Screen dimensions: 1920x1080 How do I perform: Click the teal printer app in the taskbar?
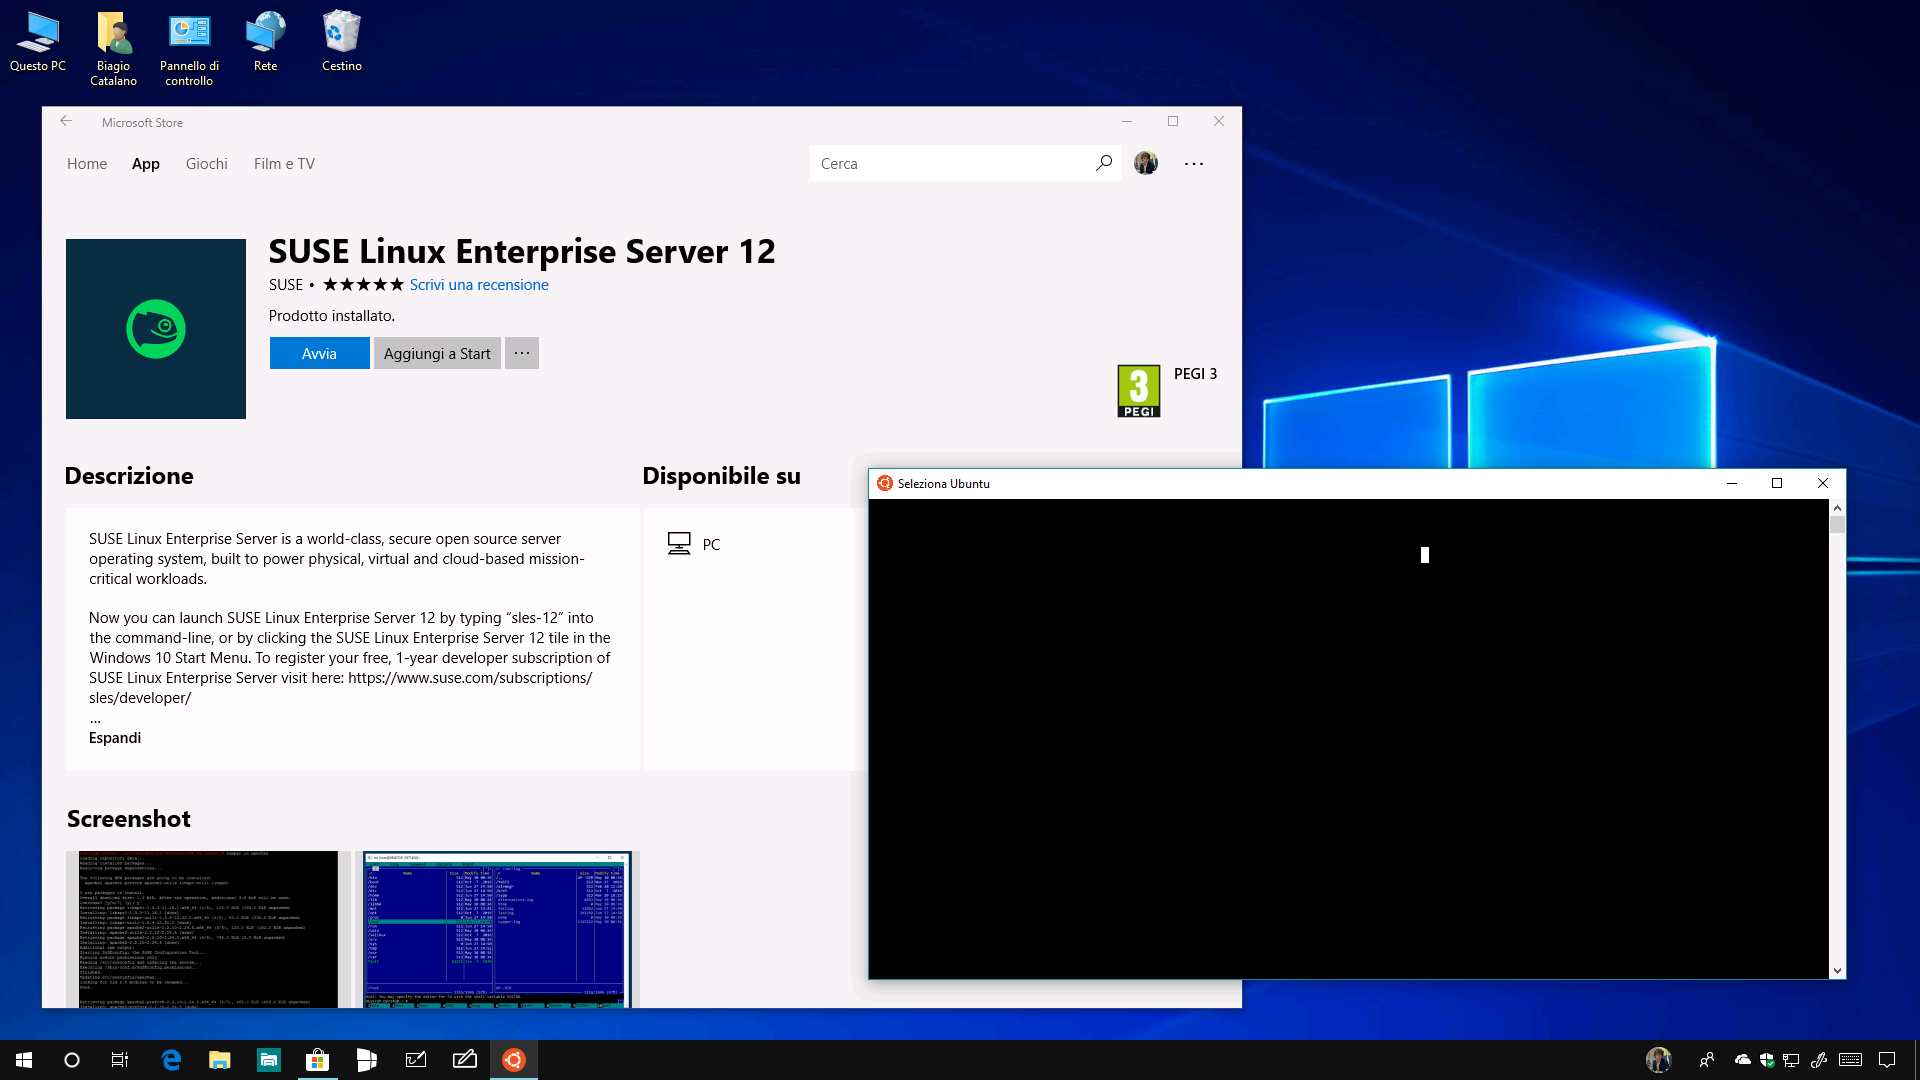pos(269,1060)
